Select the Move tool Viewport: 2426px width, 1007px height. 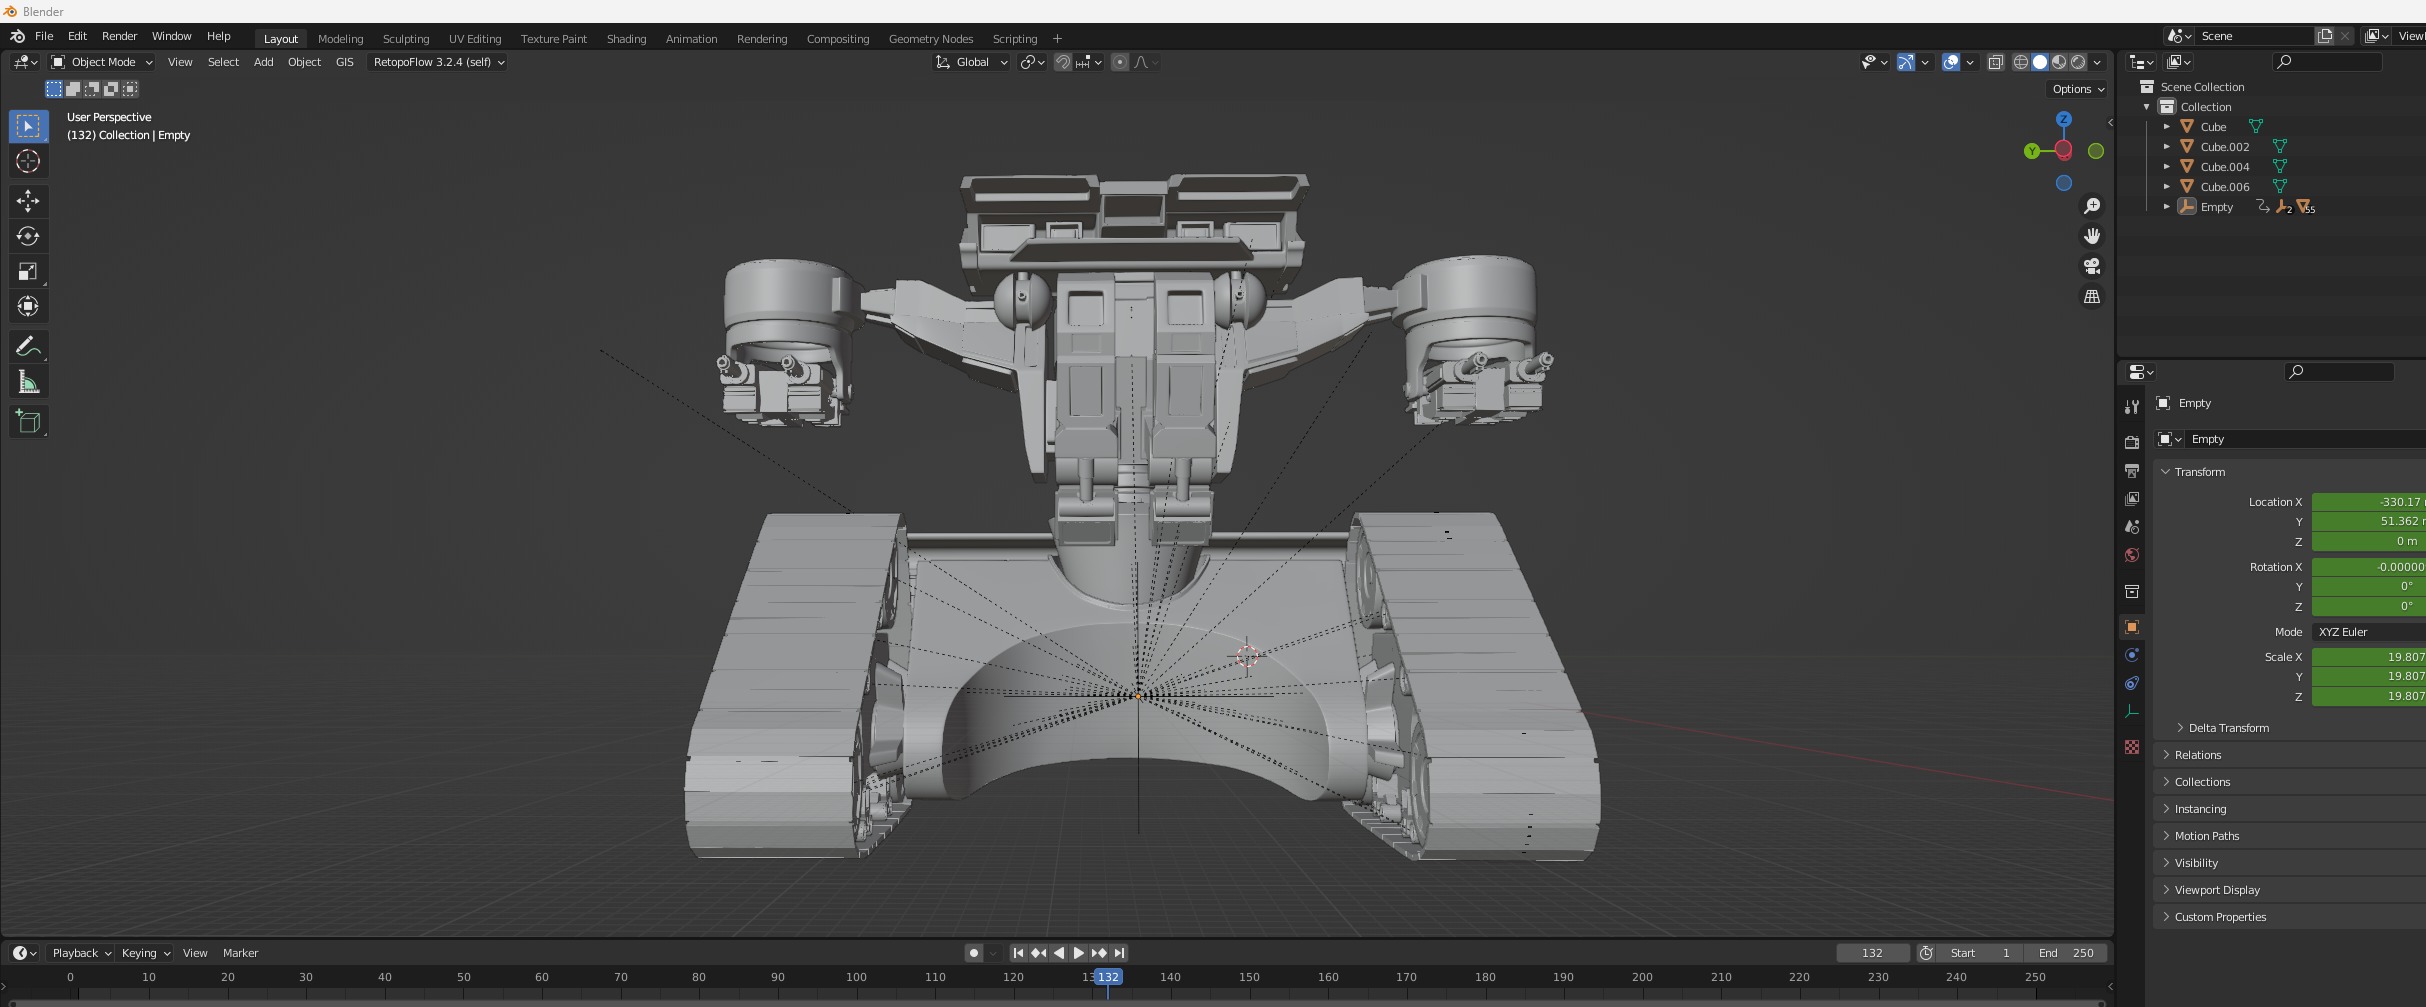[28, 201]
